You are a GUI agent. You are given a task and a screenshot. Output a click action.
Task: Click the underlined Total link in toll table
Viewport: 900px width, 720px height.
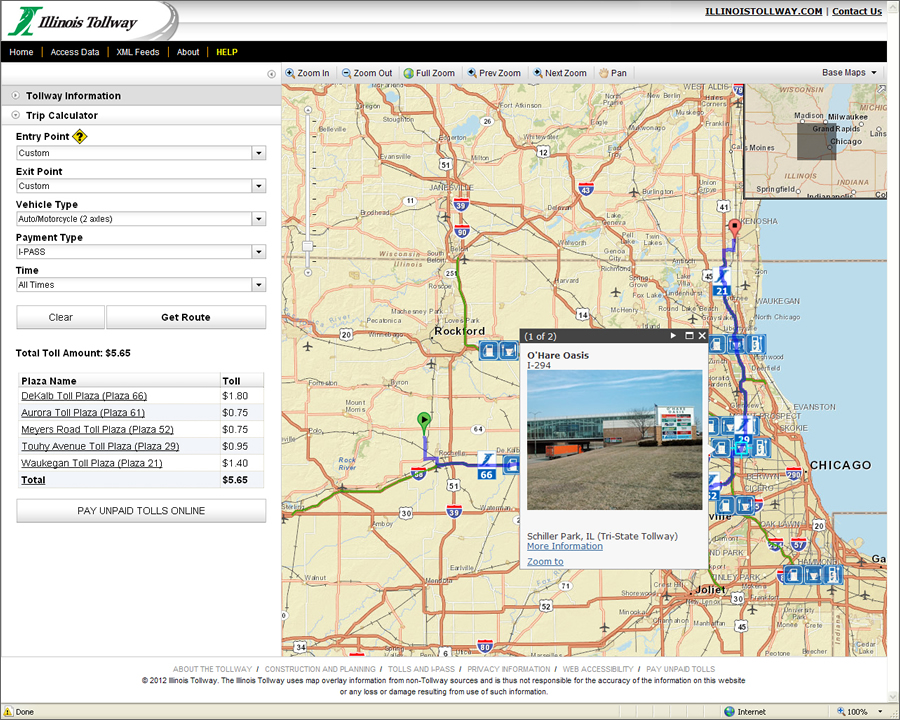[x=33, y=480]
